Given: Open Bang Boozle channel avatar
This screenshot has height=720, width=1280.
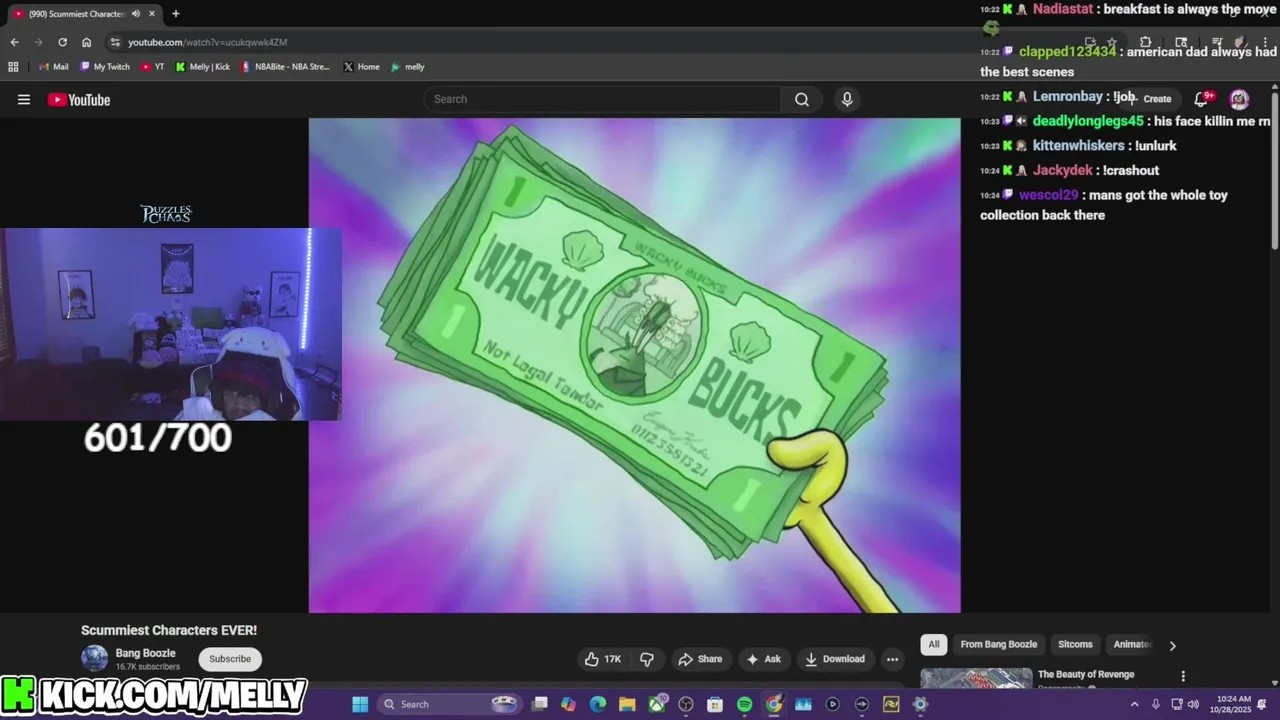Looking at the screenshot, I should coord(95,658).
